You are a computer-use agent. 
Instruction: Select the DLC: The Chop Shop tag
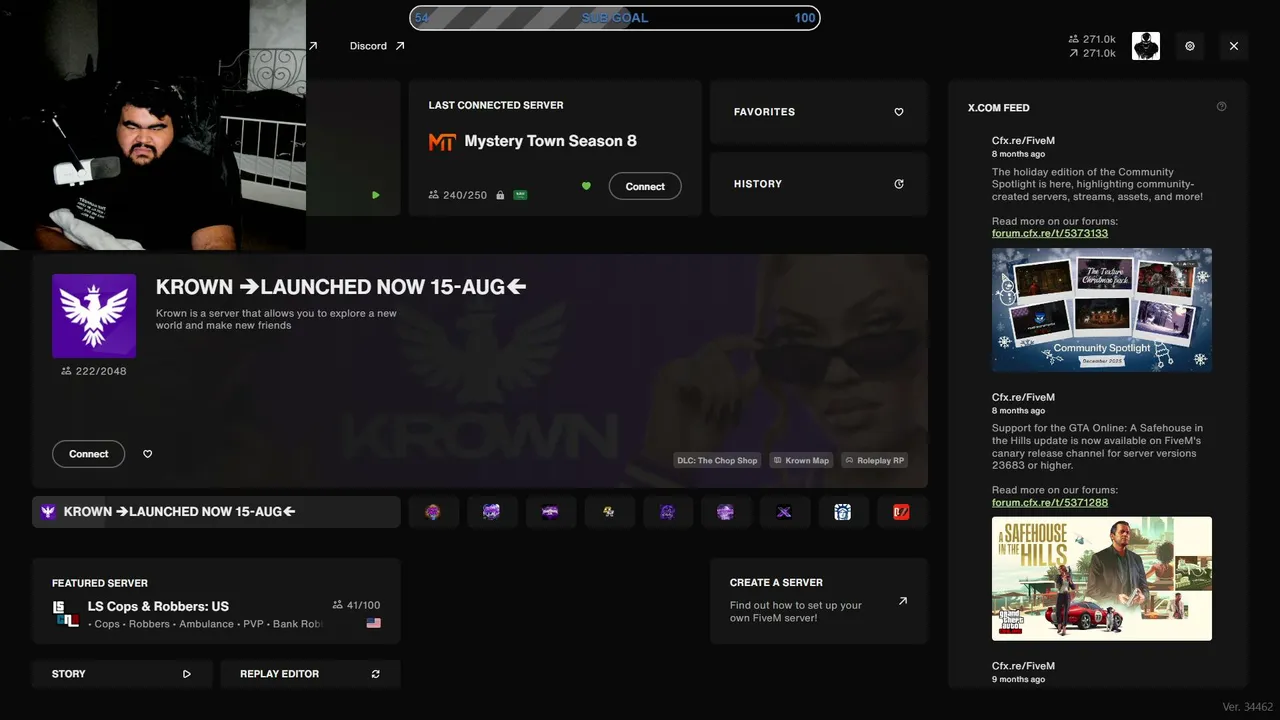718,461
